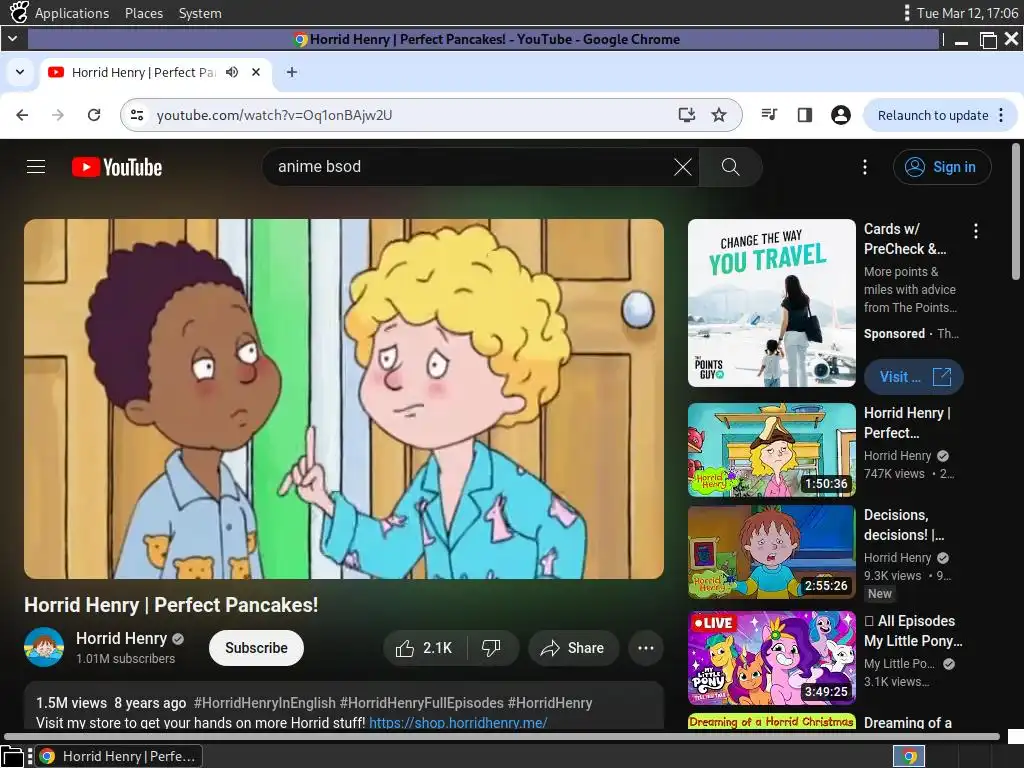
Task: Open YouTube settings three-dot menu
Action: tap(865, 167)
